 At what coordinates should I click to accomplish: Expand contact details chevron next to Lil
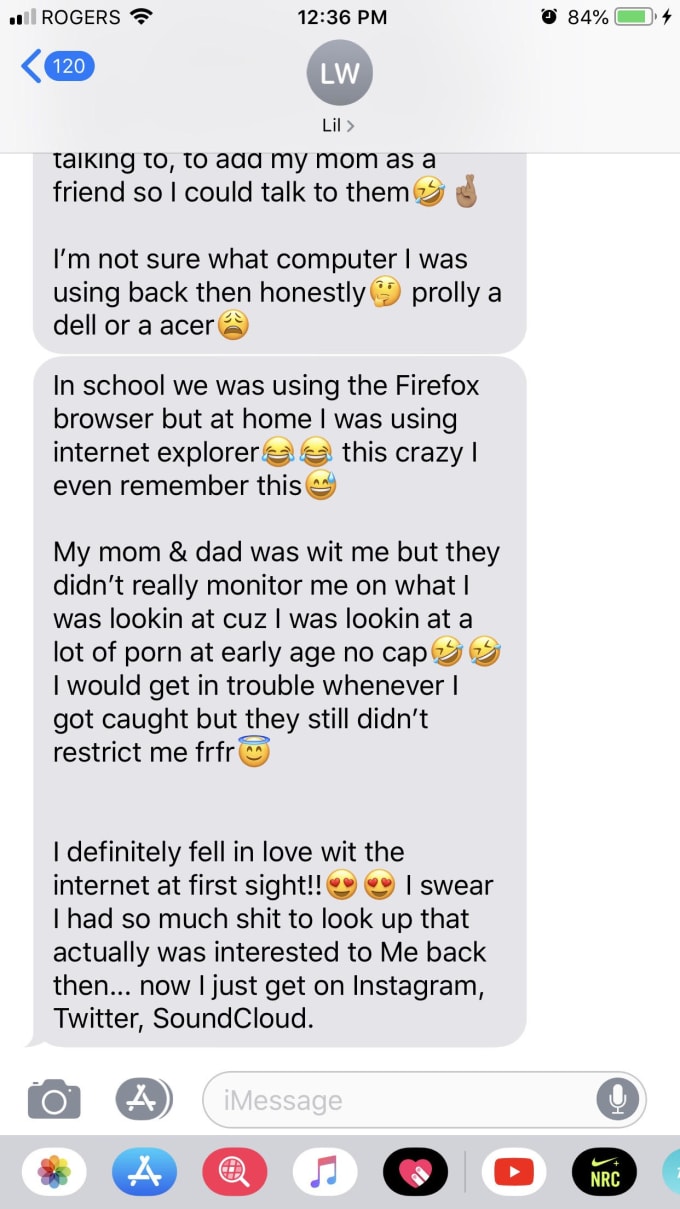350,126
